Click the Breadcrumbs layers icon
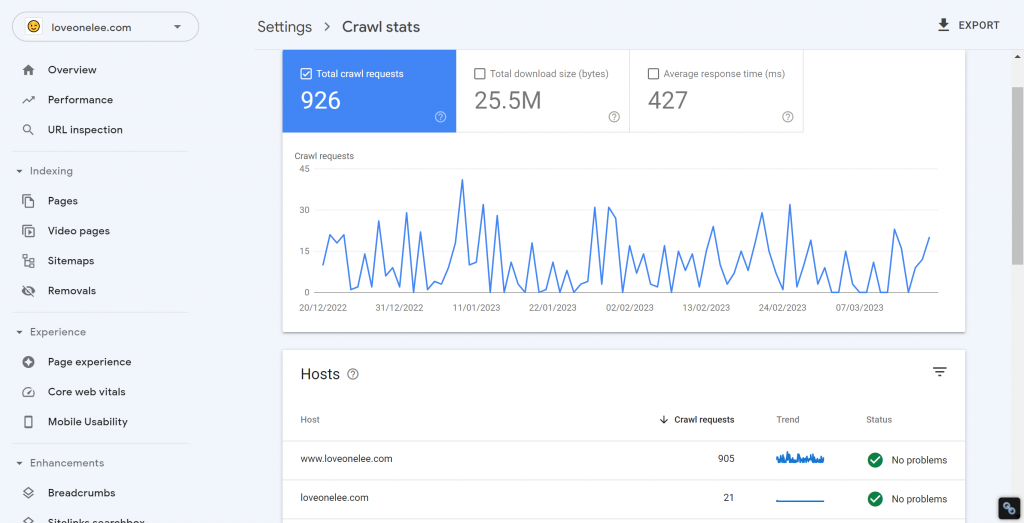This screenshot has height=523, width=1024. click(28, 494)
